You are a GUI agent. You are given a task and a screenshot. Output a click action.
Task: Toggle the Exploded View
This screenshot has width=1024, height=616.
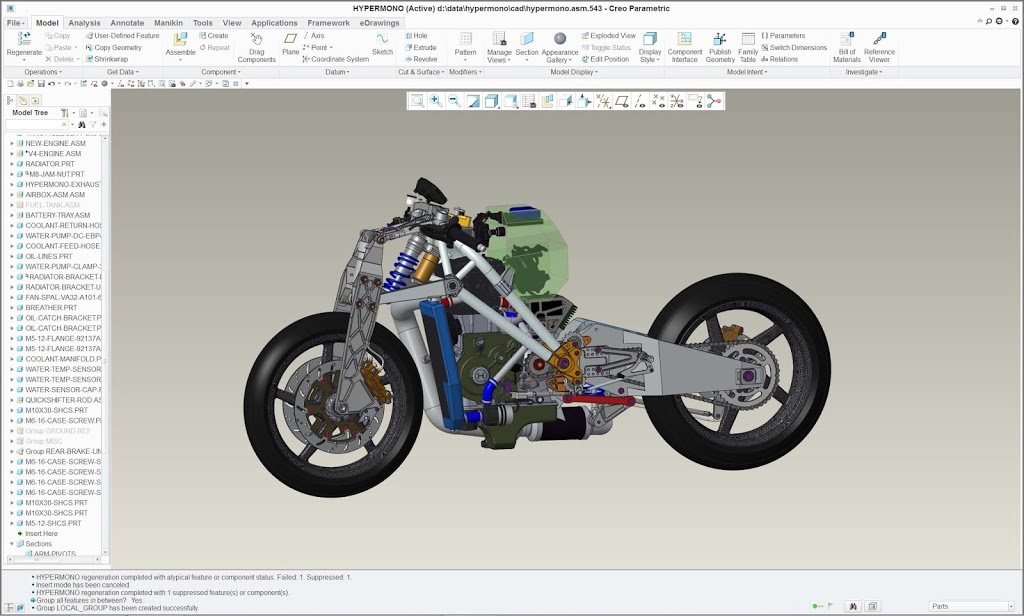(607, 36)
